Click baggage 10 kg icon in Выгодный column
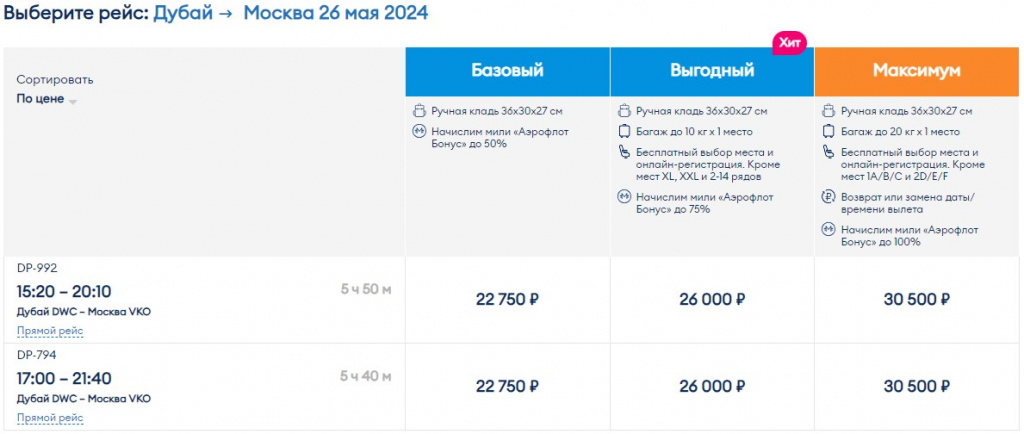The height and width of the screenshot is (434, 1024). click(x=624, y=131)
